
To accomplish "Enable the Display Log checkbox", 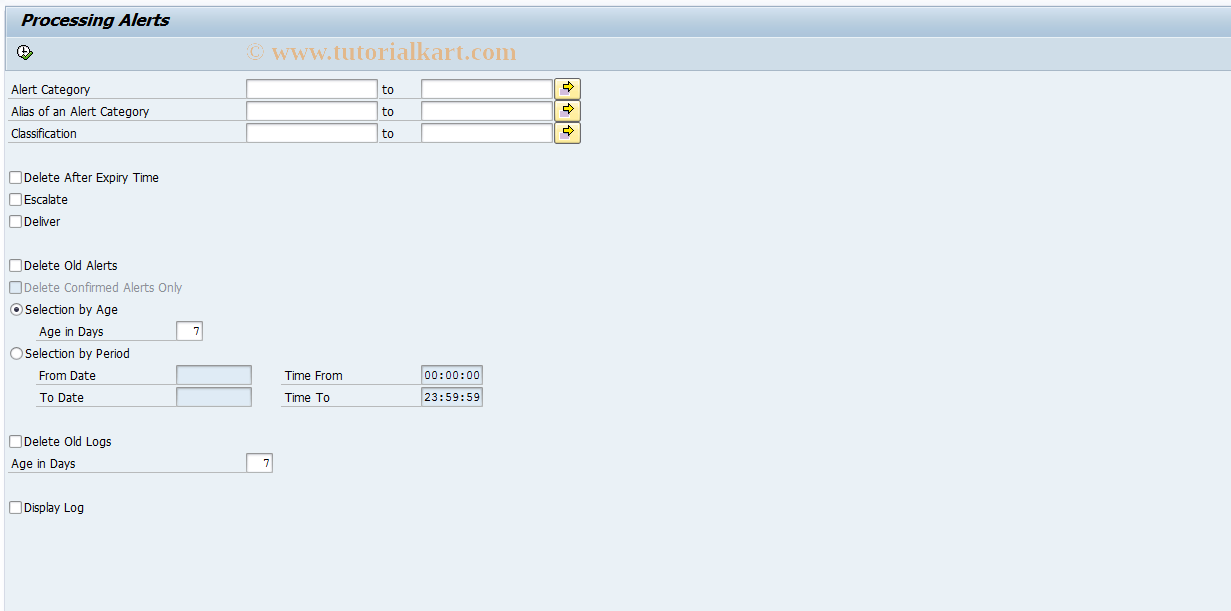I will coord(16,507).
